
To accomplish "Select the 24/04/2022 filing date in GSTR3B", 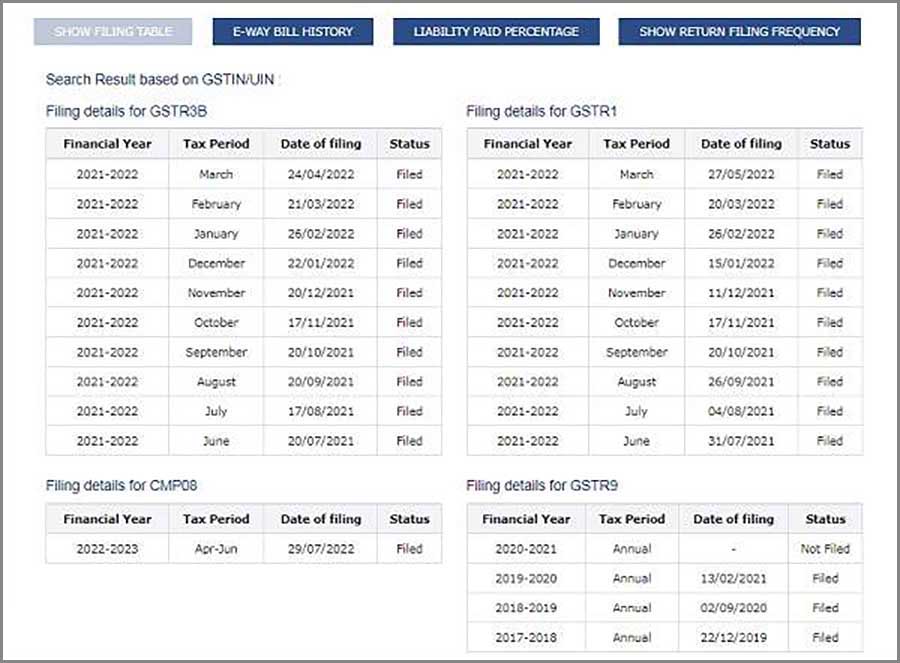I will (x=320, y=174).
